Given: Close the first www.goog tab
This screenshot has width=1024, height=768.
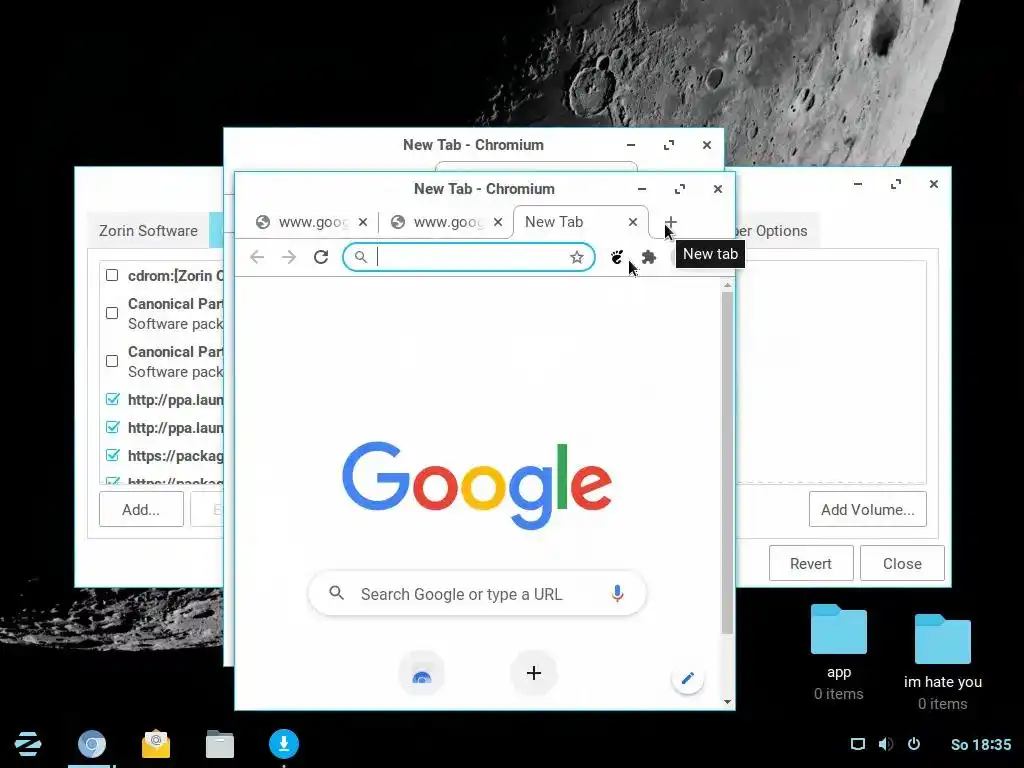Looking at the screenshot, I should (363, 222).
